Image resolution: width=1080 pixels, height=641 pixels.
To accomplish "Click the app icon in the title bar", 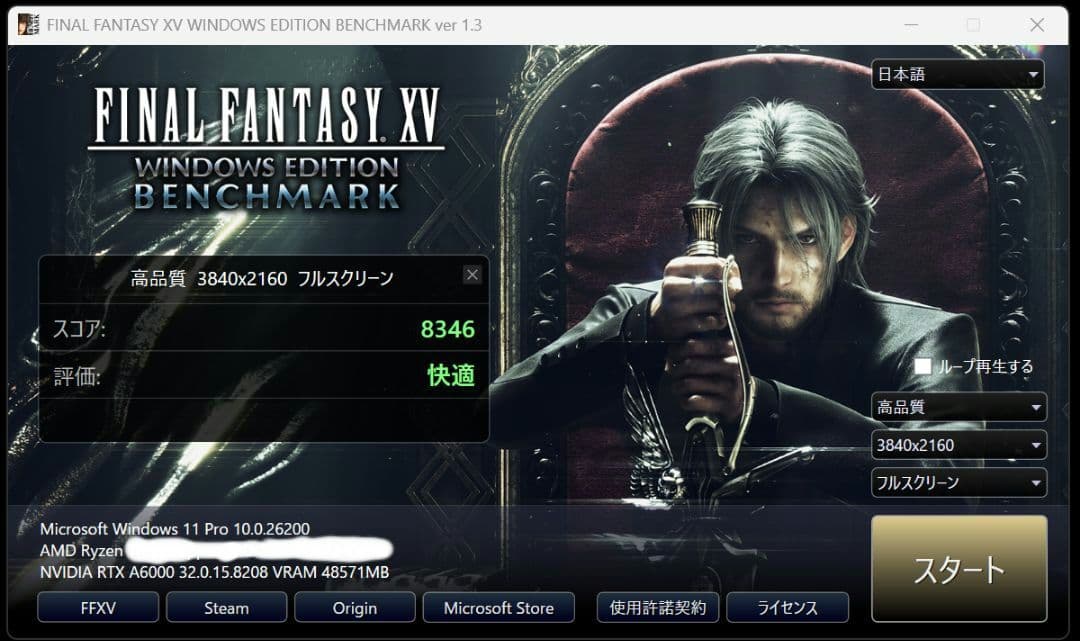I will [x=28, y=25].
